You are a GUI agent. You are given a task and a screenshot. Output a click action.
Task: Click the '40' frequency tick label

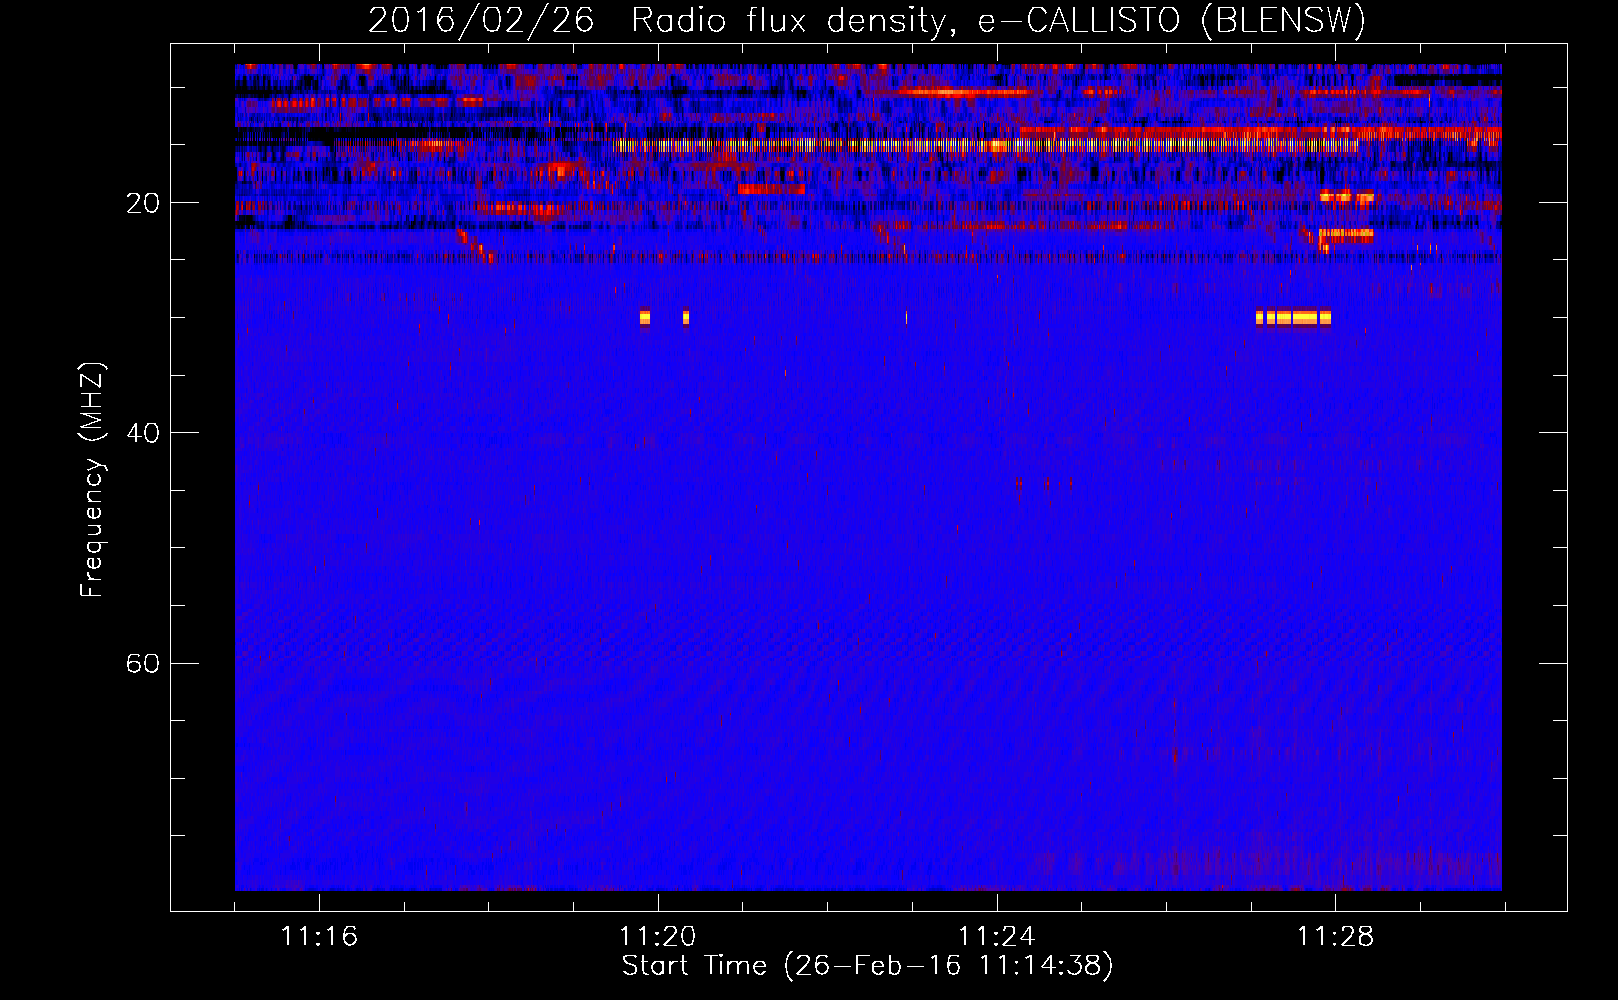click(x=143, y=433)
